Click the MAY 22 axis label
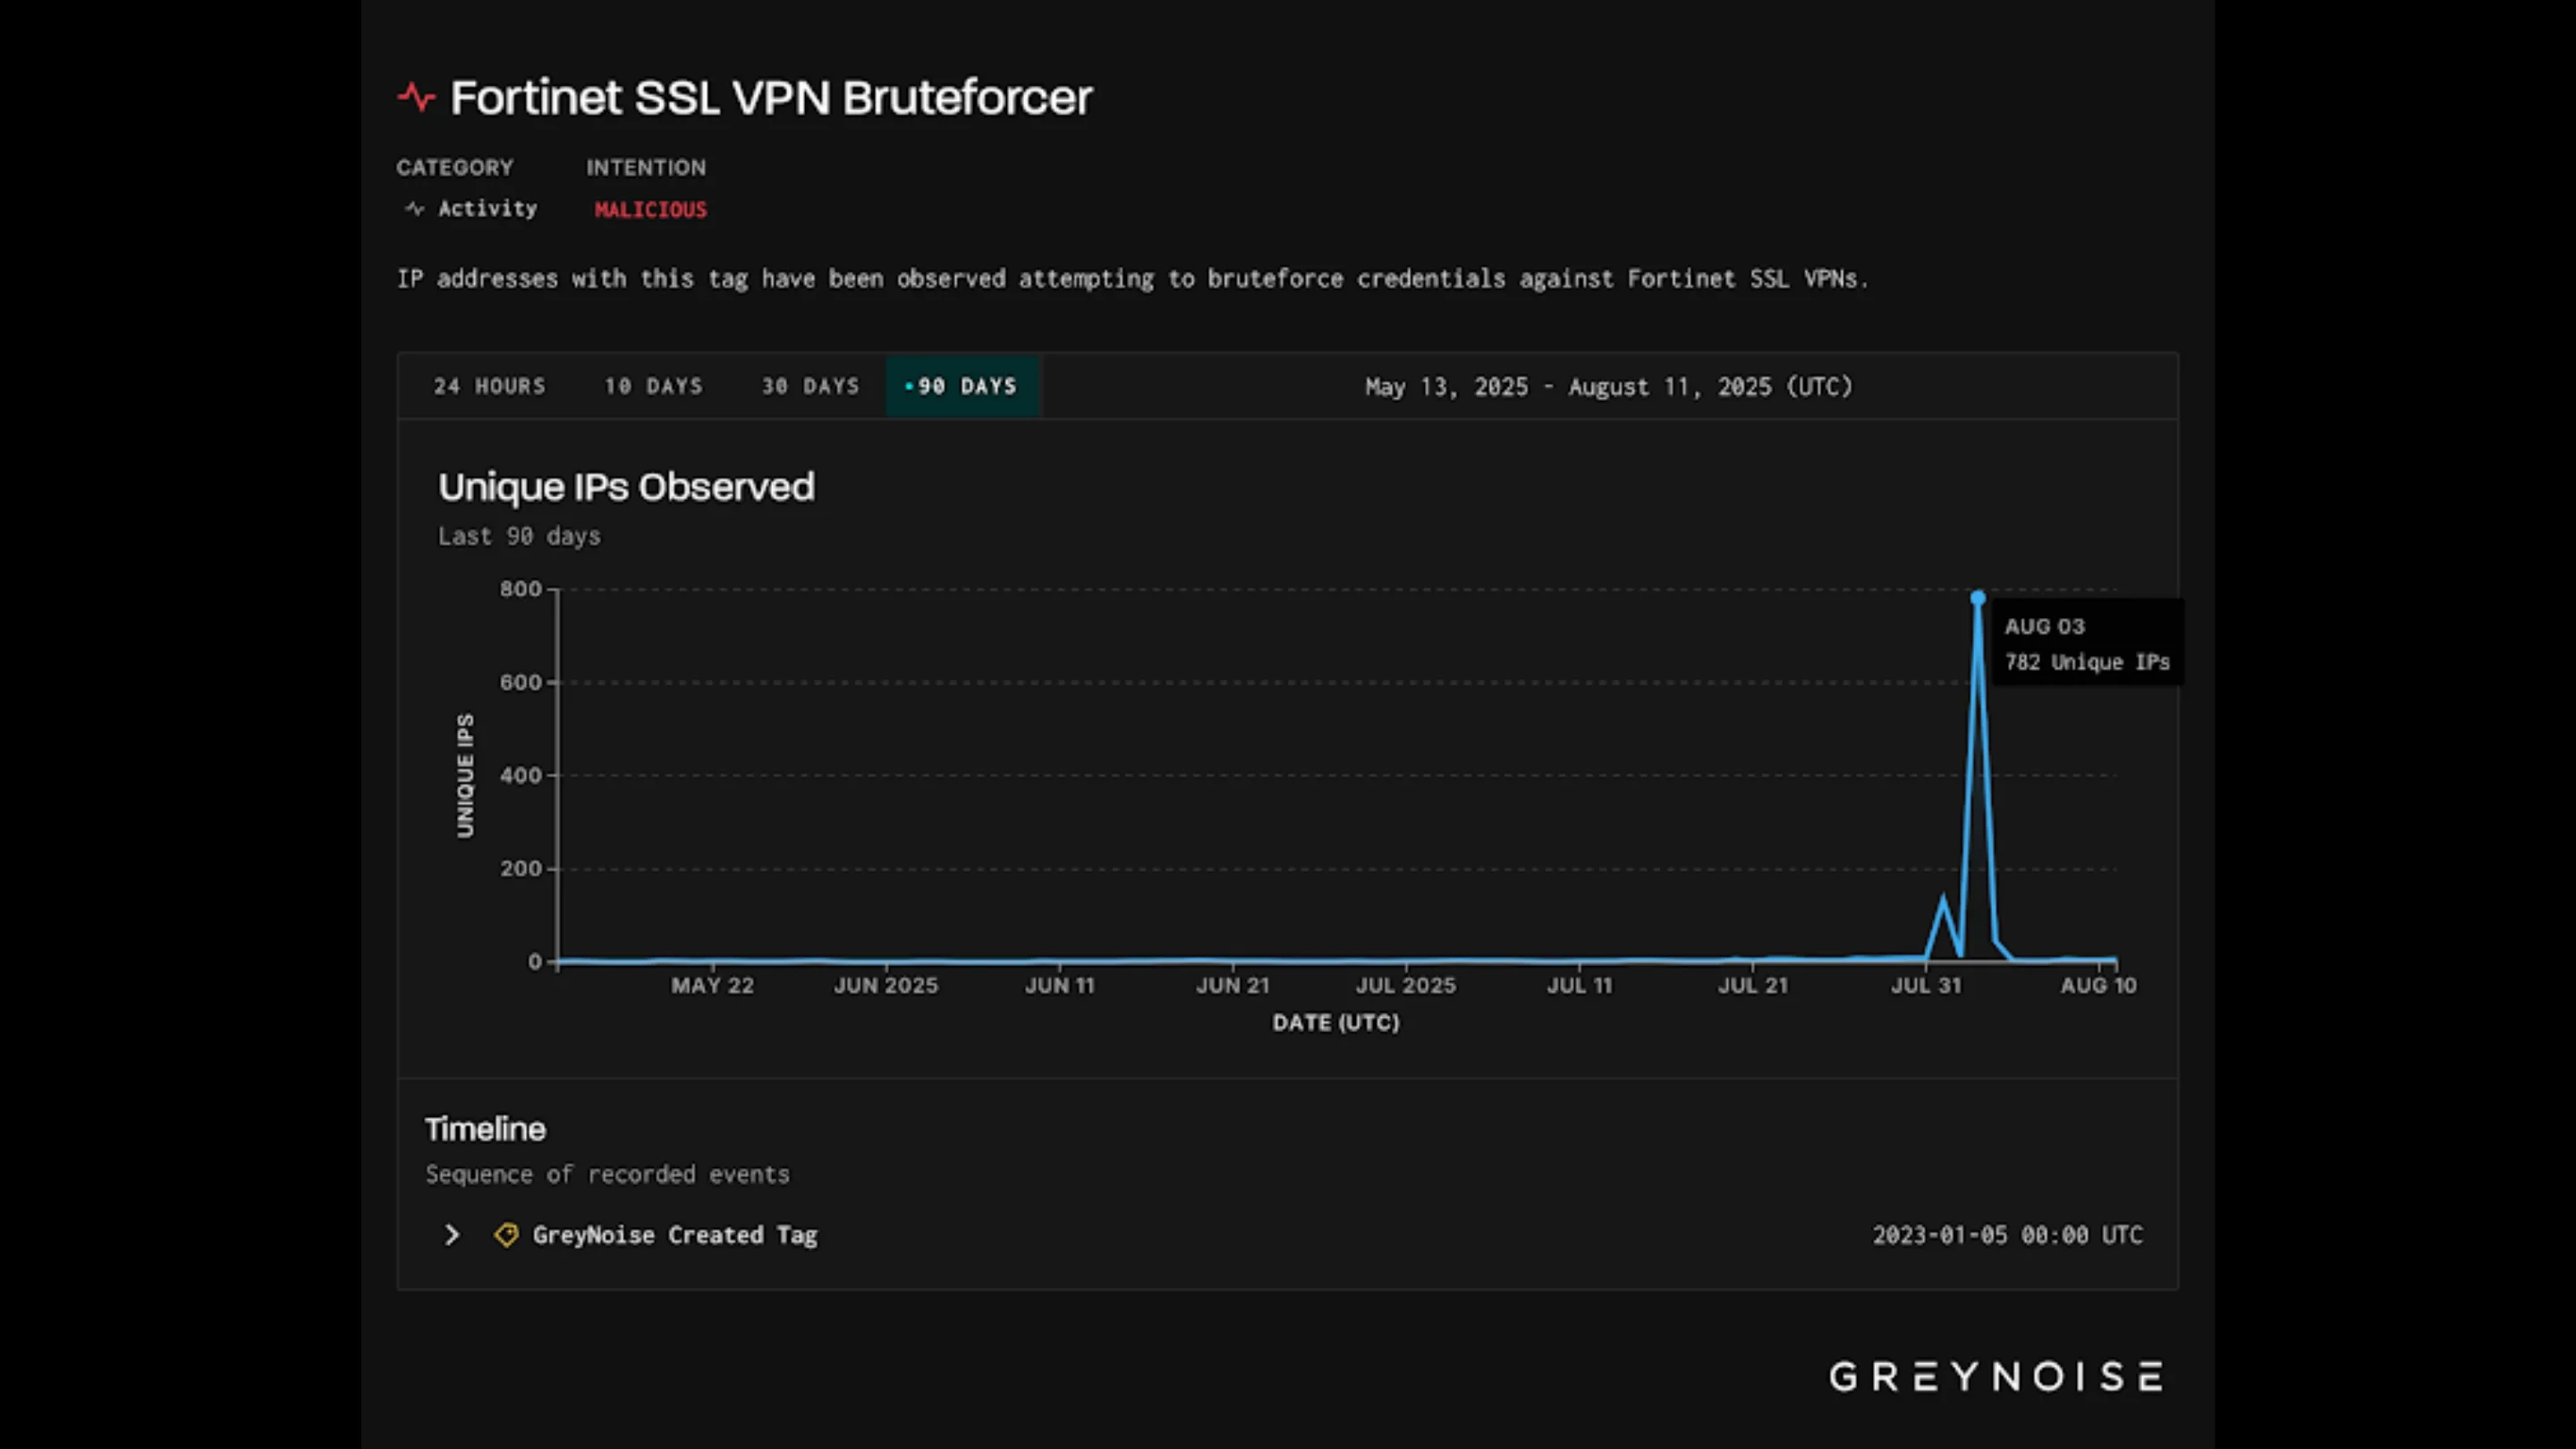This screenshot has height=1449, width=2576. (x=712, y=986)
